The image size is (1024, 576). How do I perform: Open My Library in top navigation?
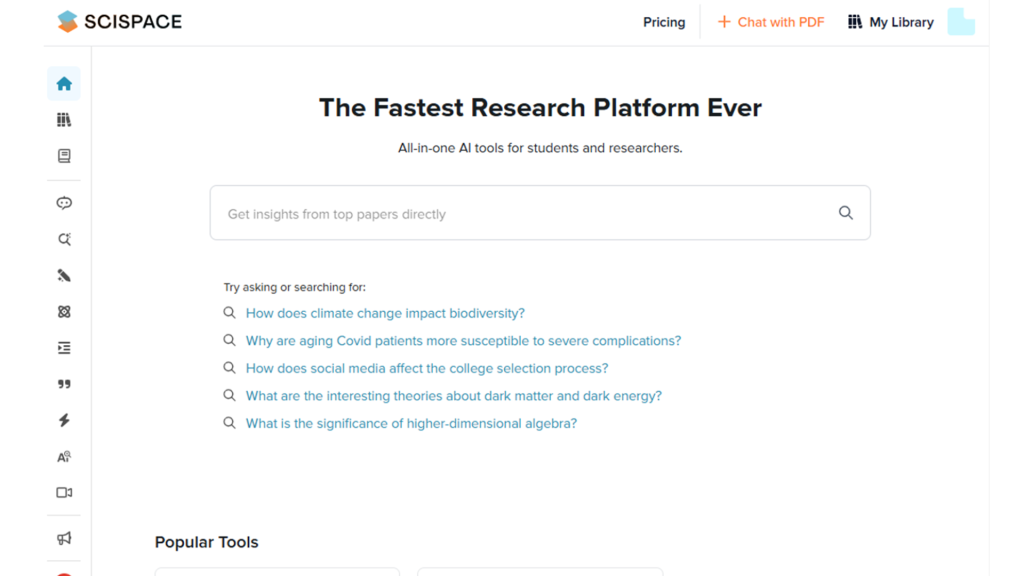point(890,22)
